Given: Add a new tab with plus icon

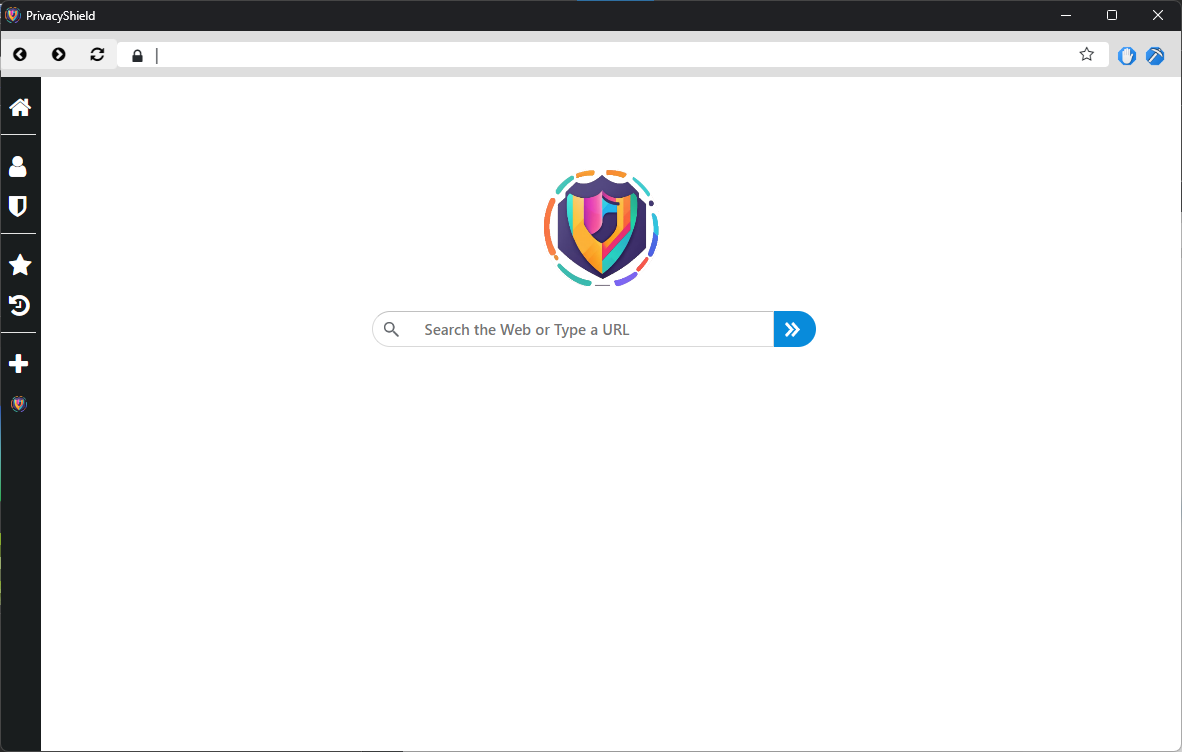Looking at the screenshot, I should click(x=19, y=364).
